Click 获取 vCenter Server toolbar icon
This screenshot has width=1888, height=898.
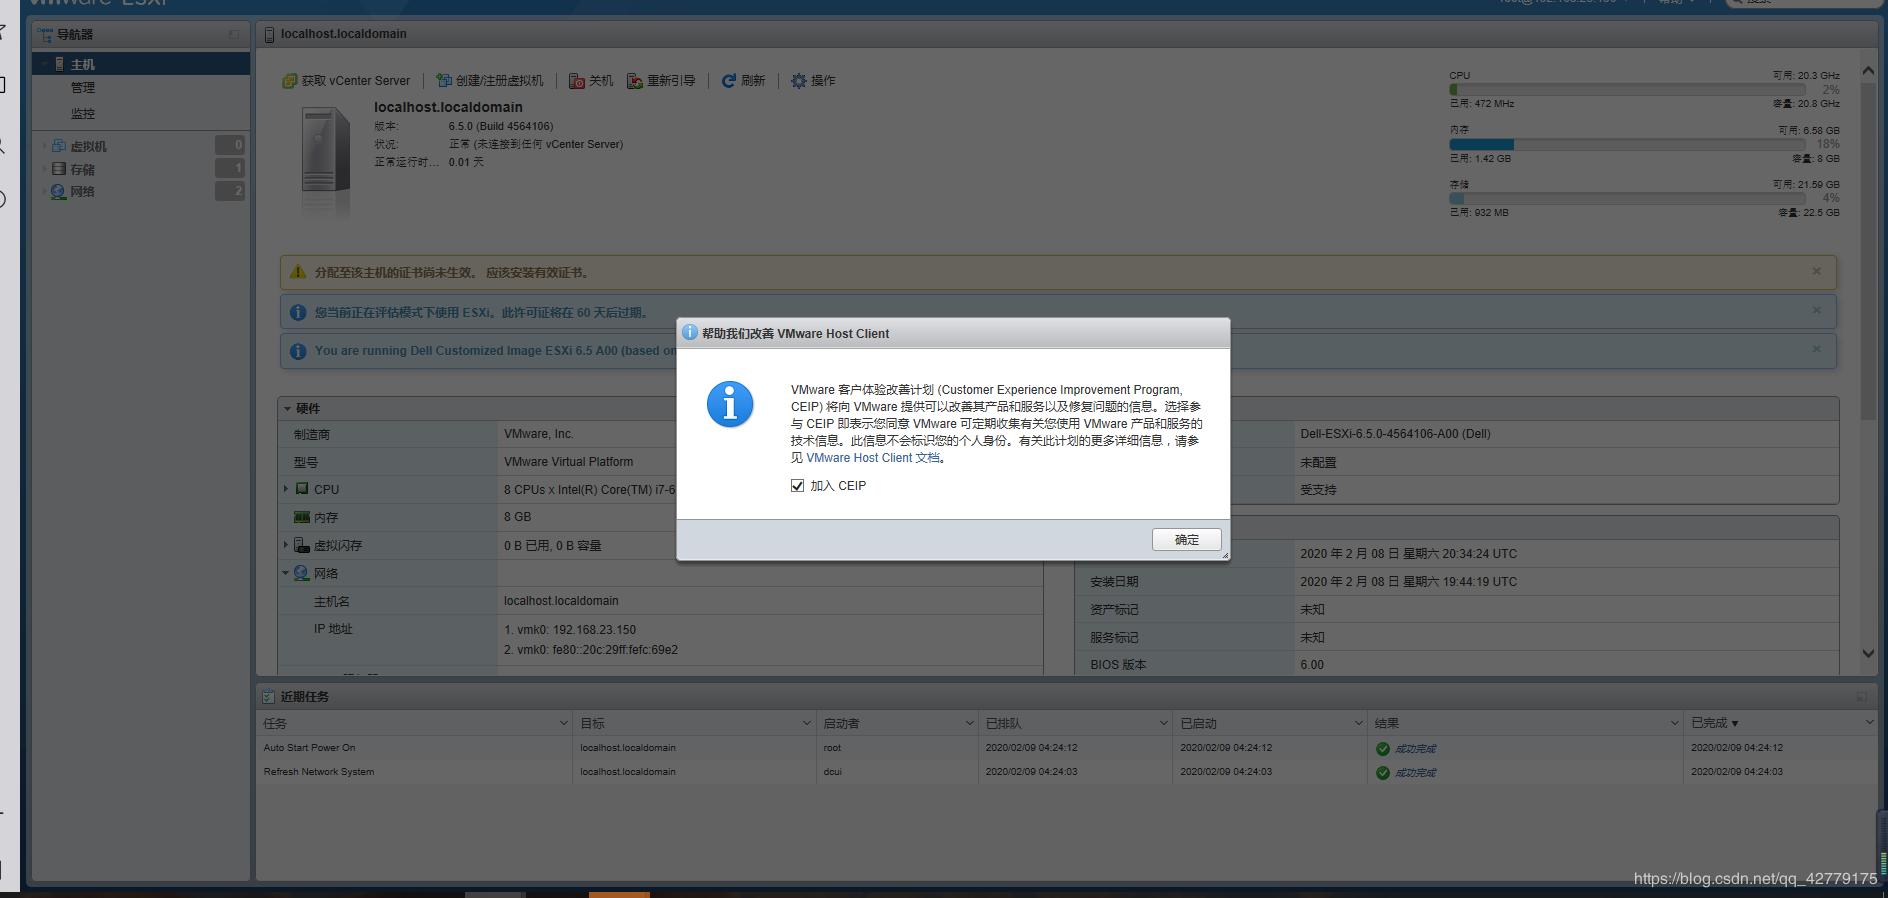click(x=290, y=81)
